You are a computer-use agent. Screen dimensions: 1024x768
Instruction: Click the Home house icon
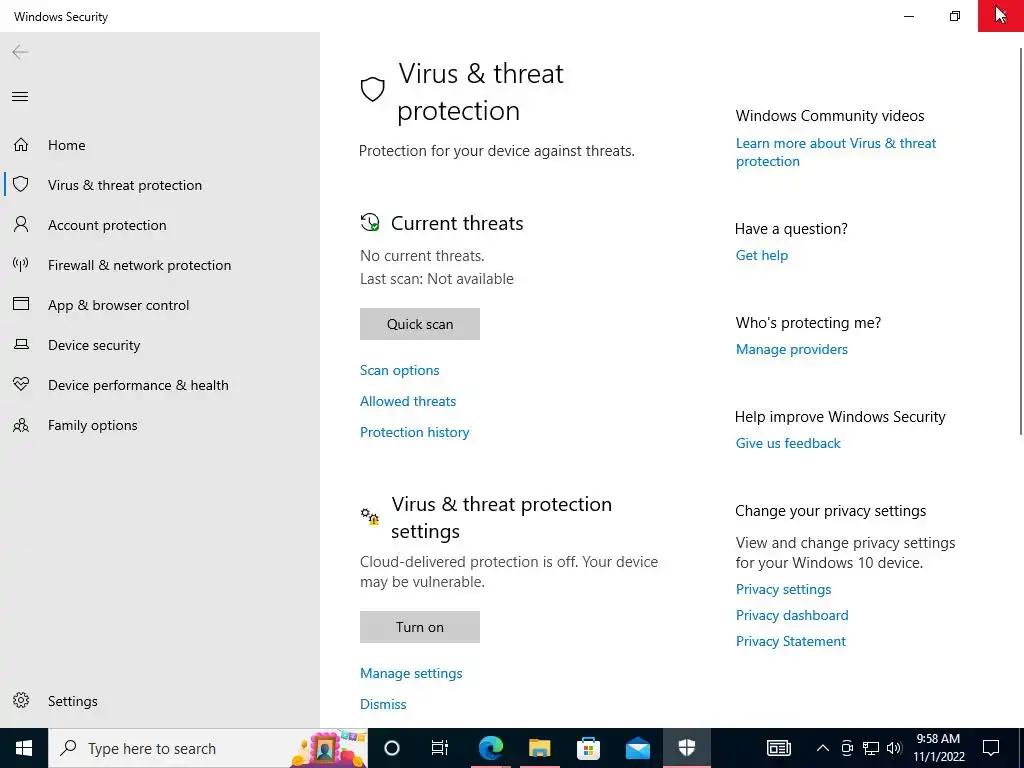(x=21, y=144)
